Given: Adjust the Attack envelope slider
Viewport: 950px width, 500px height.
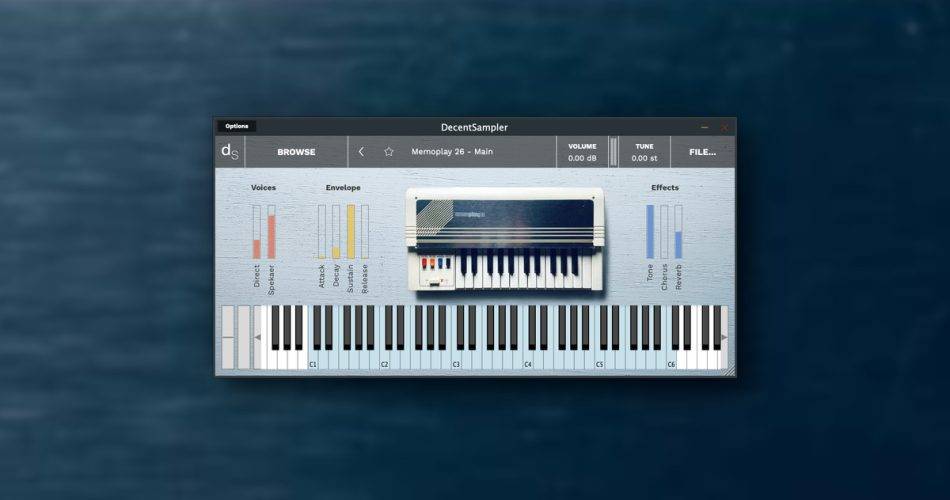Looking at the screenshot, I should (x=322, y=232).
